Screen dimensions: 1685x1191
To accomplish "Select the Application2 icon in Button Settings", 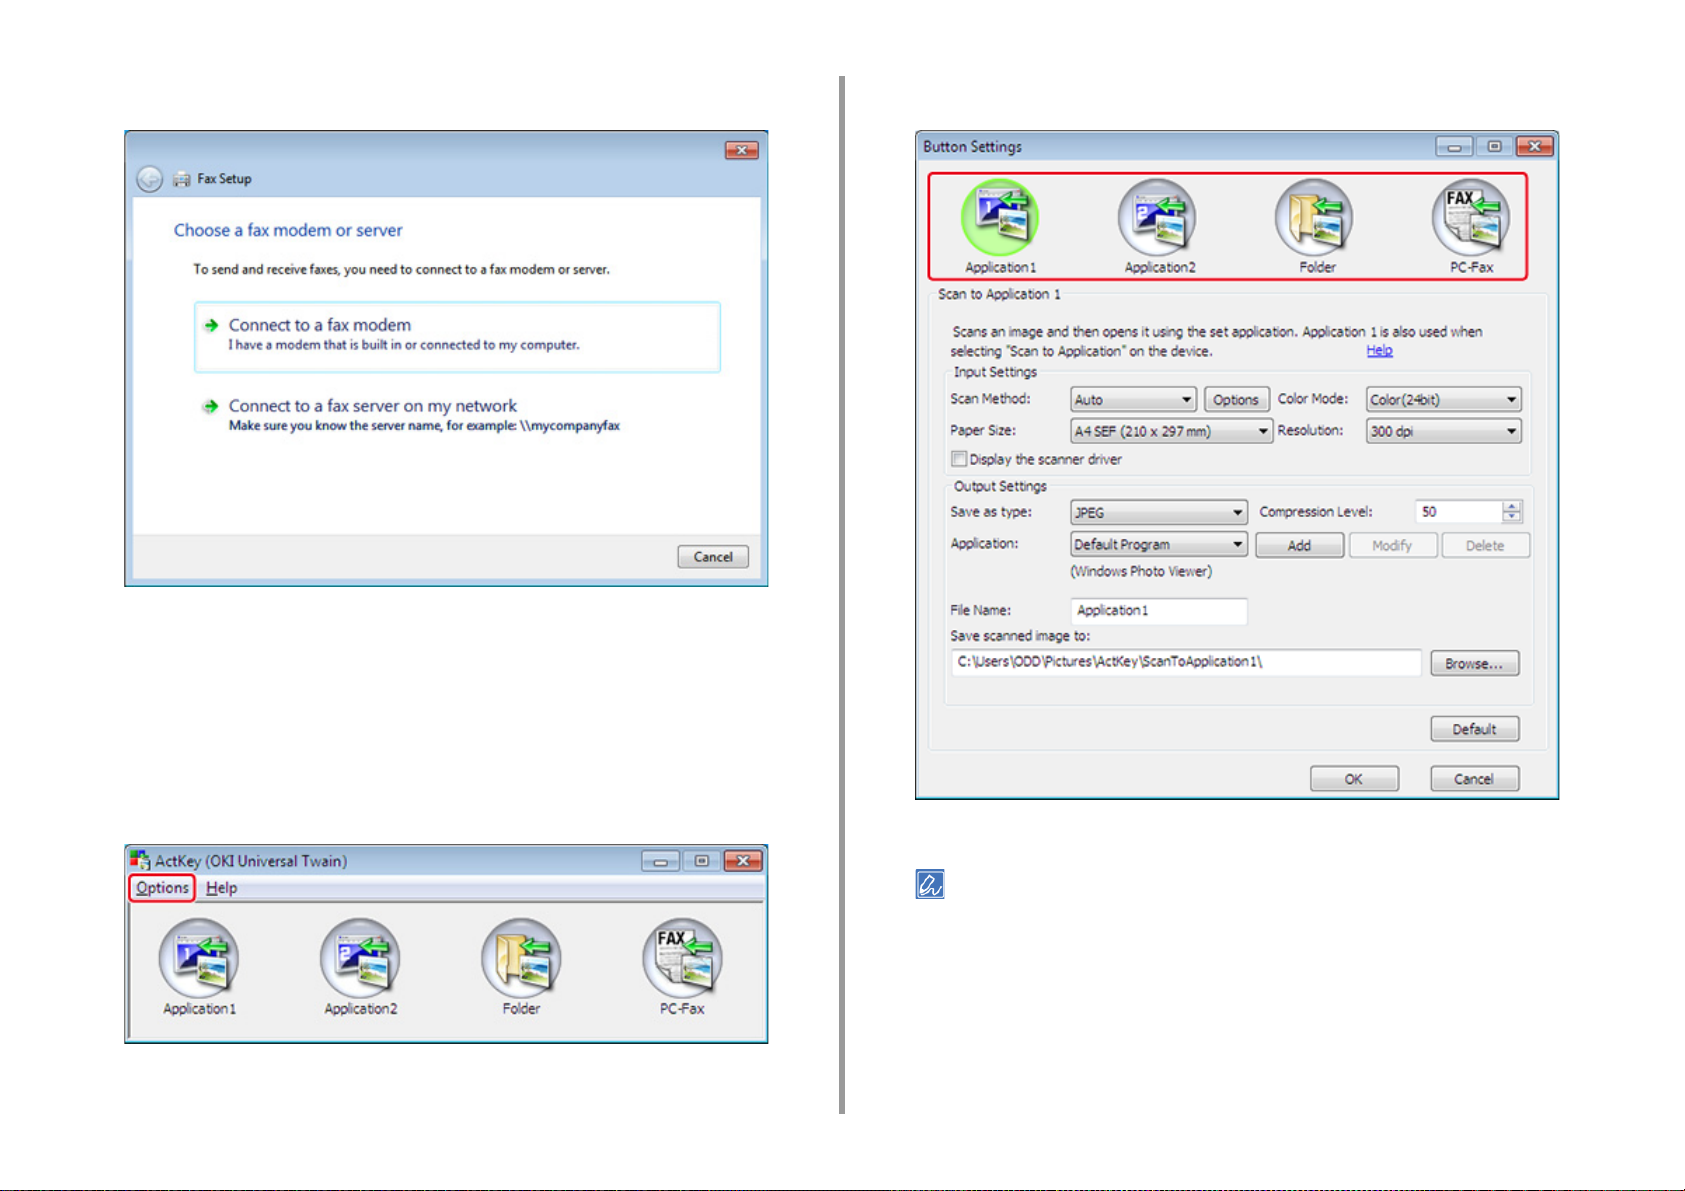I will pos(1157,218).
